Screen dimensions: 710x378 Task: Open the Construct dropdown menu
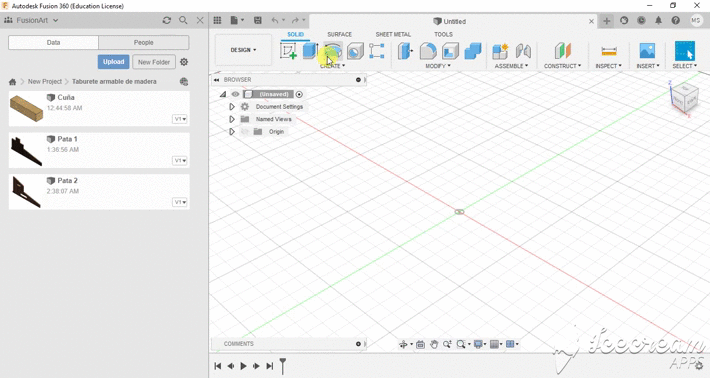(x=562, y=66)
